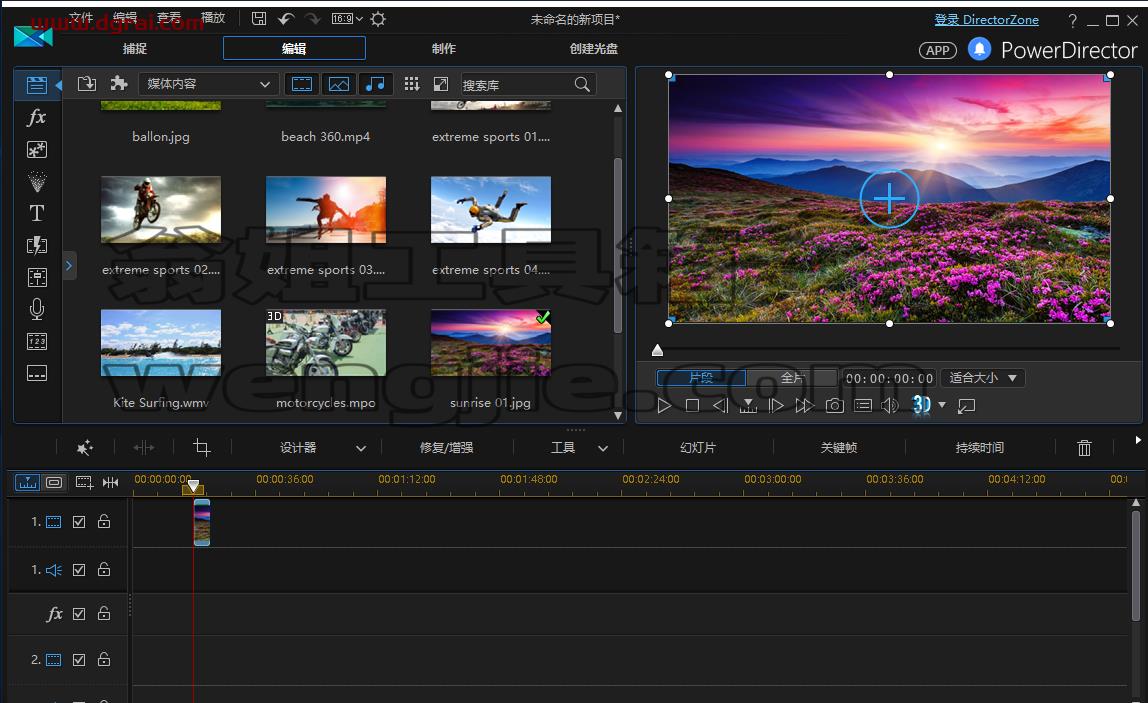Click the 登录 DirectorZone link

(986, 20)
